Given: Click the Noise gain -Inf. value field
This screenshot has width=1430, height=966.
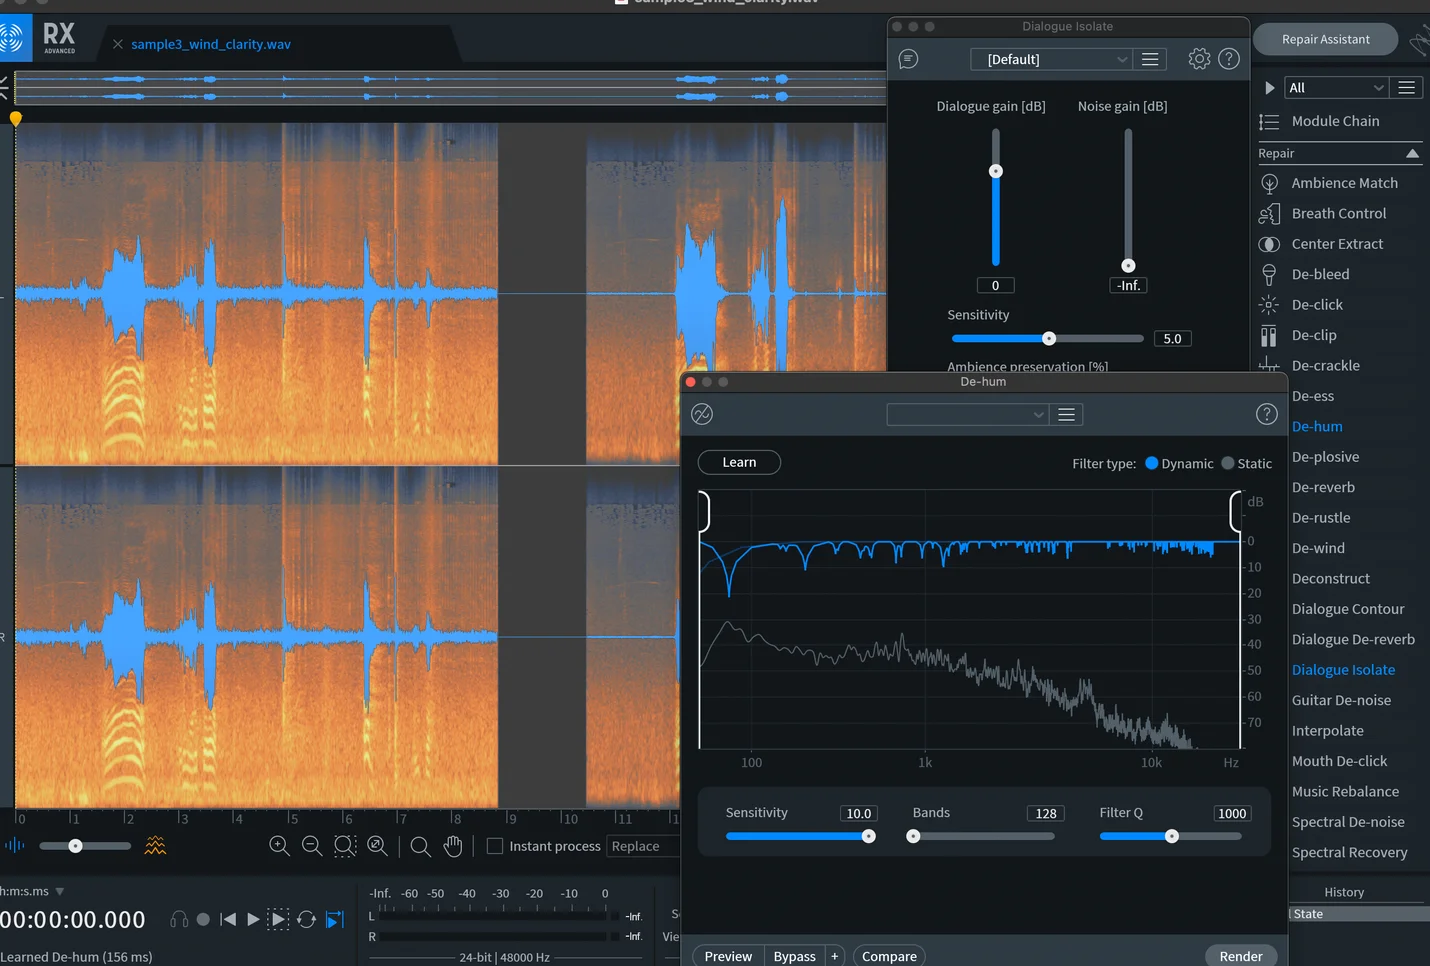Looking at the screenshot, I should [x=1128, y=285].
